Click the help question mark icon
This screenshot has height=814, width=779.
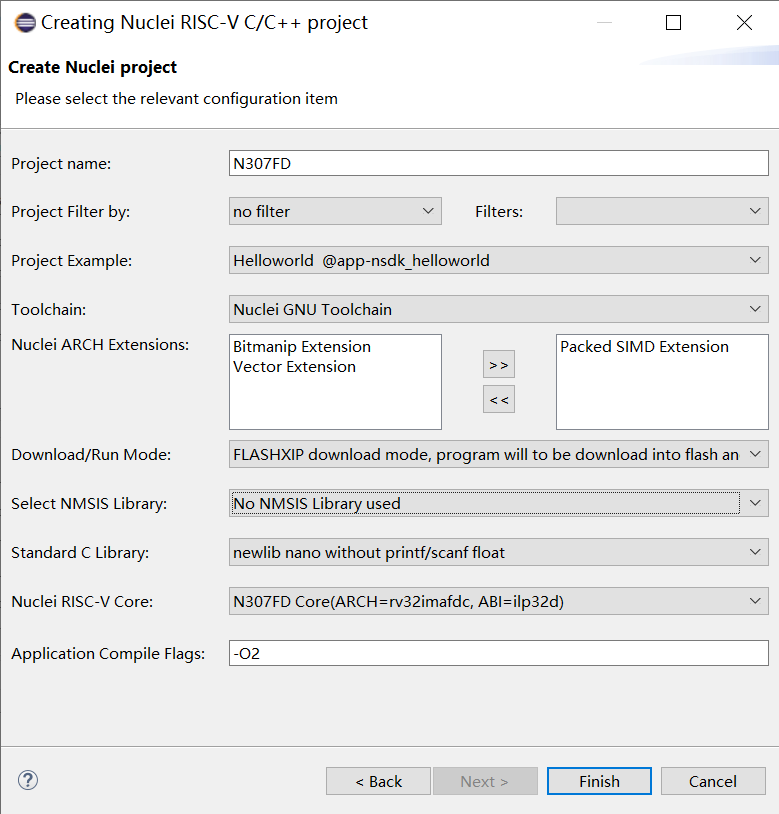click(x=28, y=780)
